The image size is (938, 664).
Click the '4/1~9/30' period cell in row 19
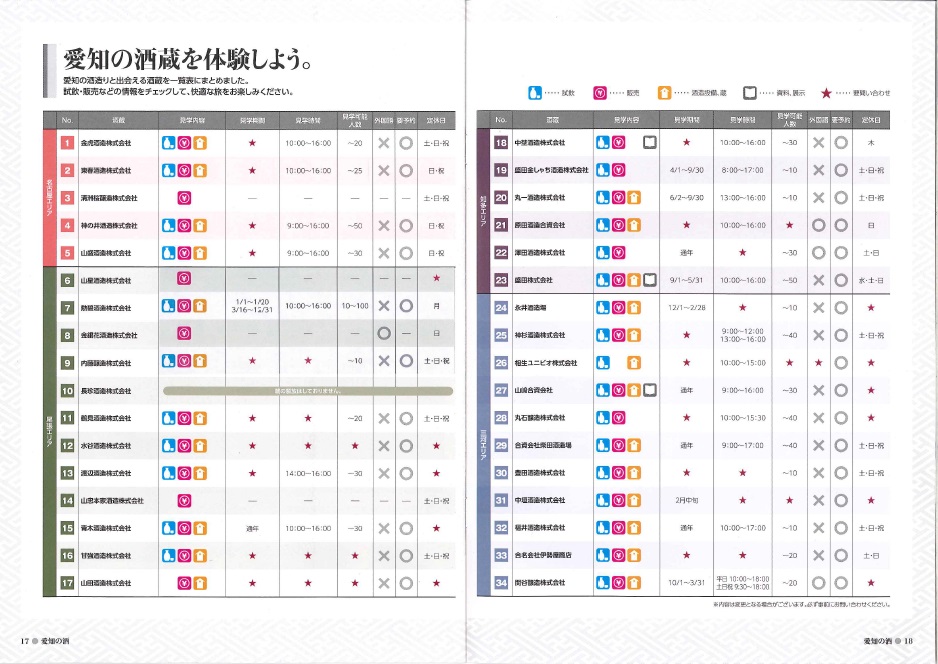(x=687, y=170)
